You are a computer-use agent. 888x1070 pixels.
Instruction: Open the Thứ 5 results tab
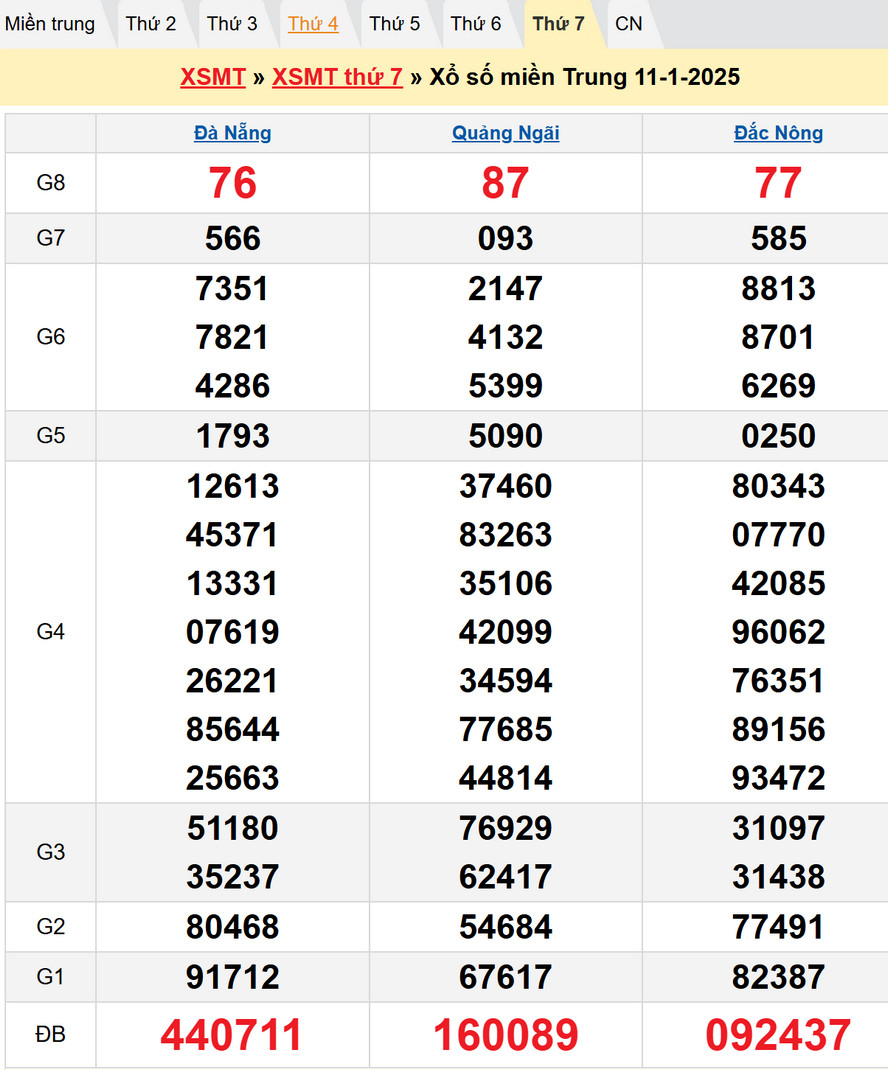[395, 24]
